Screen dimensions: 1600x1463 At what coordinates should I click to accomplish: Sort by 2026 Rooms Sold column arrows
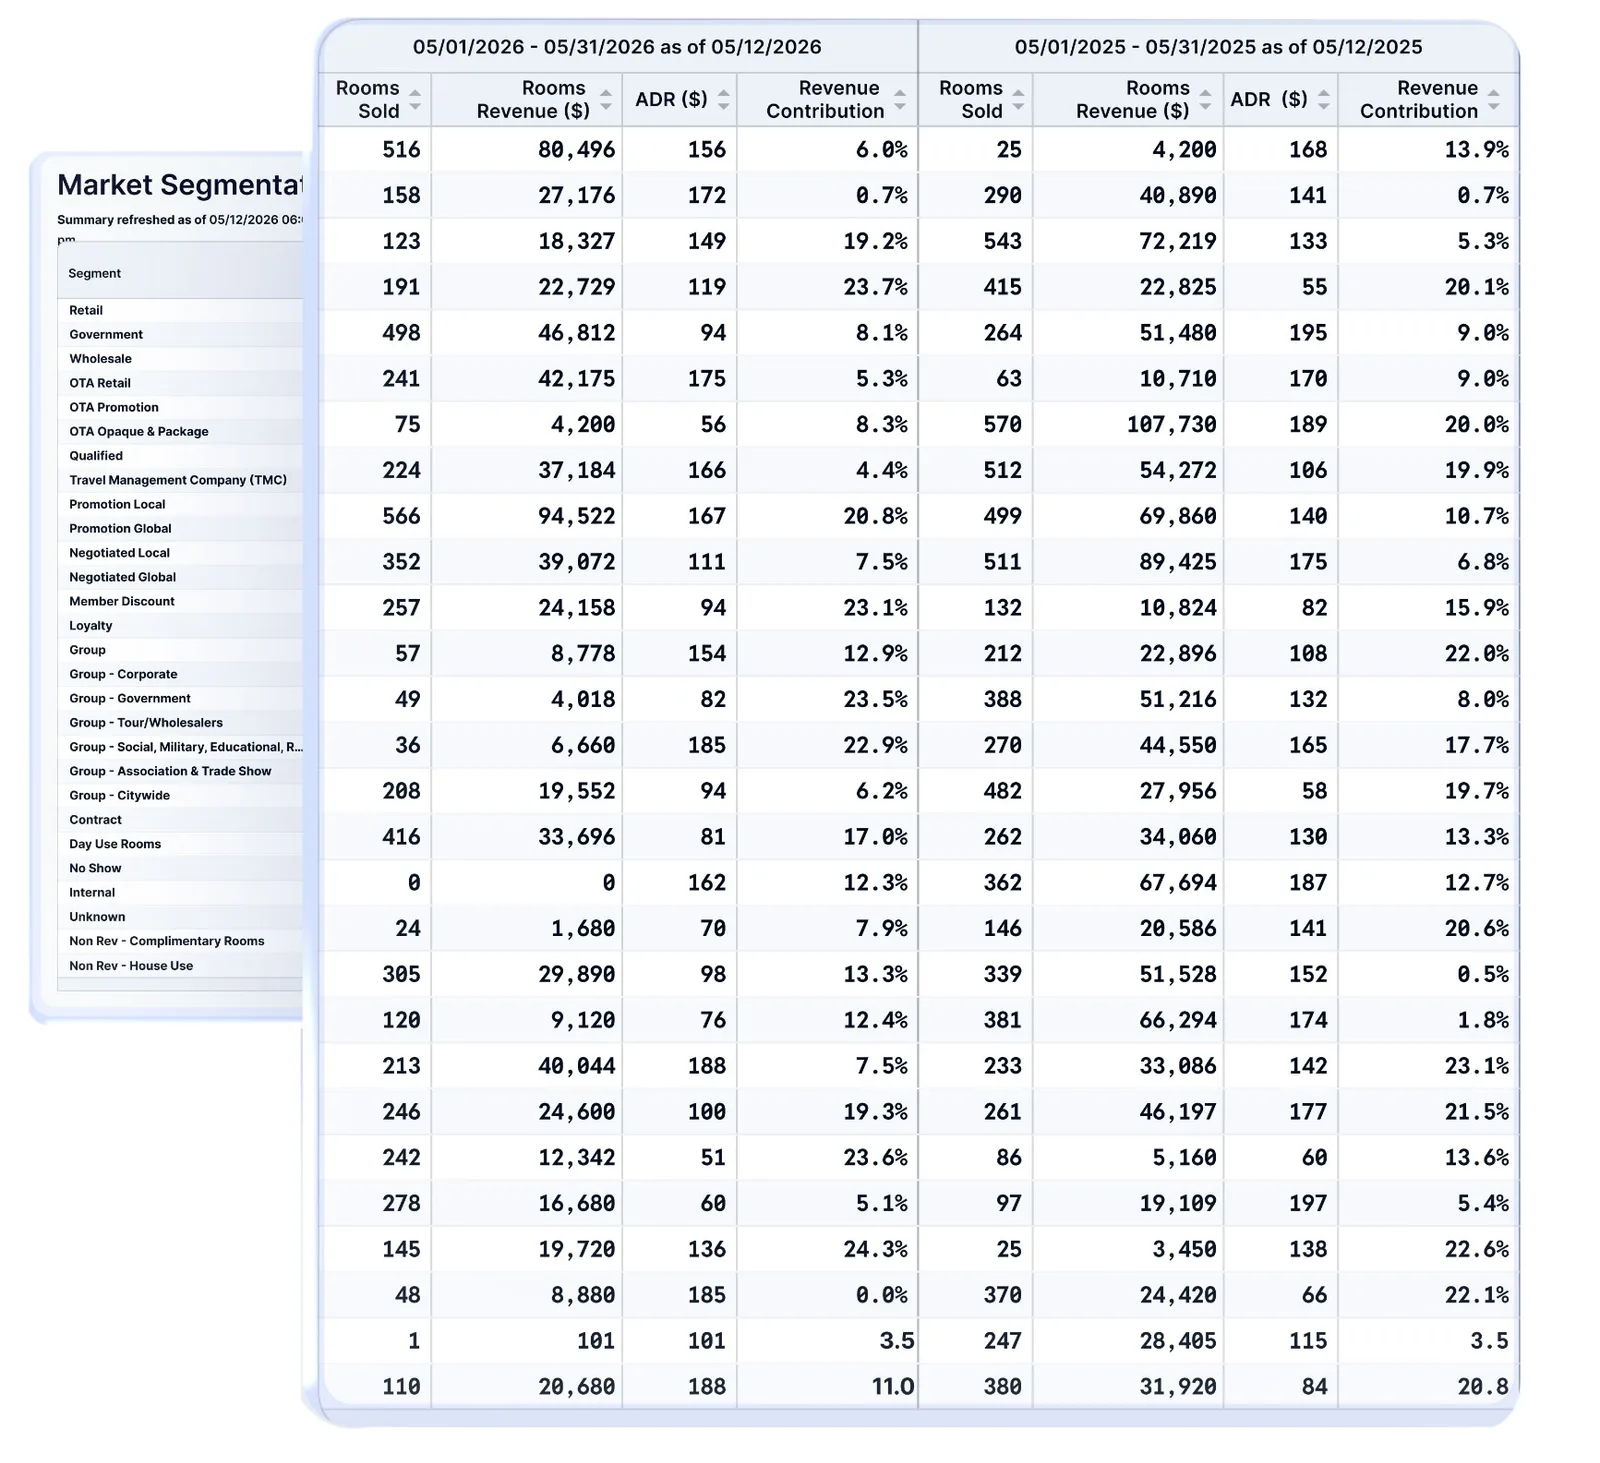[415, 100]
